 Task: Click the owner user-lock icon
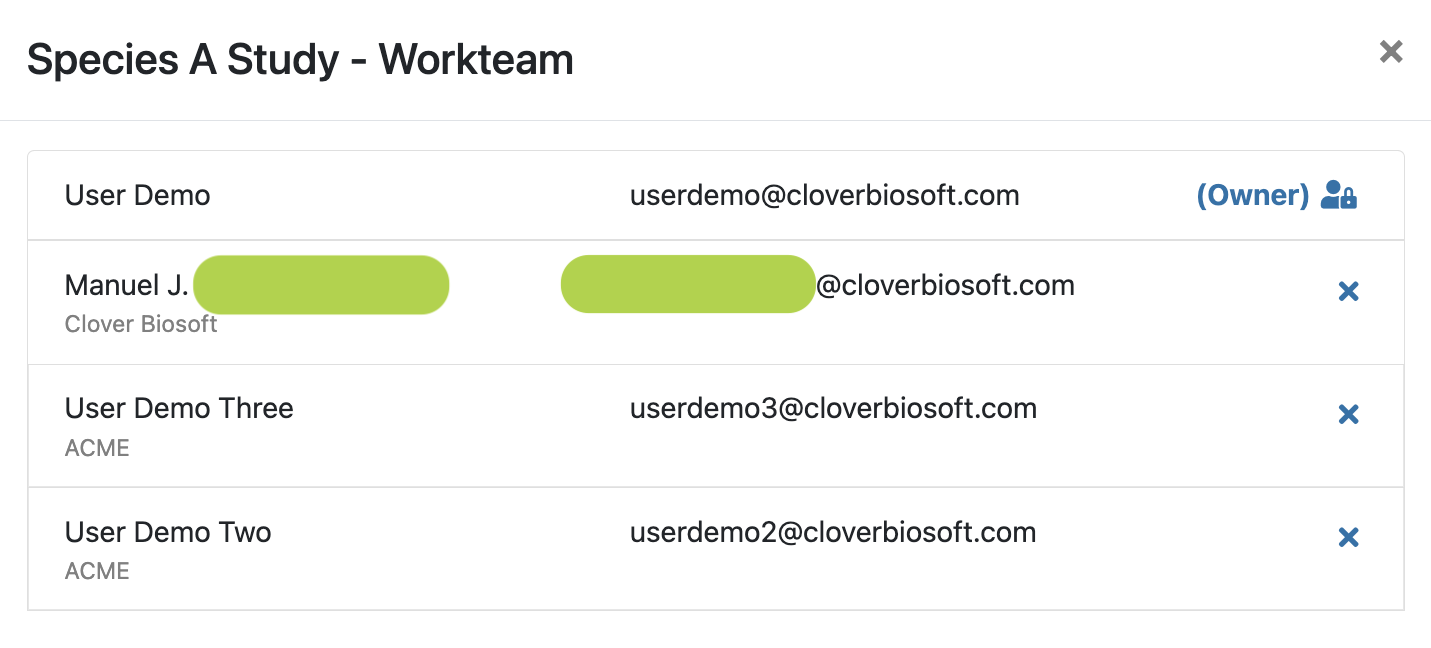1339,195
